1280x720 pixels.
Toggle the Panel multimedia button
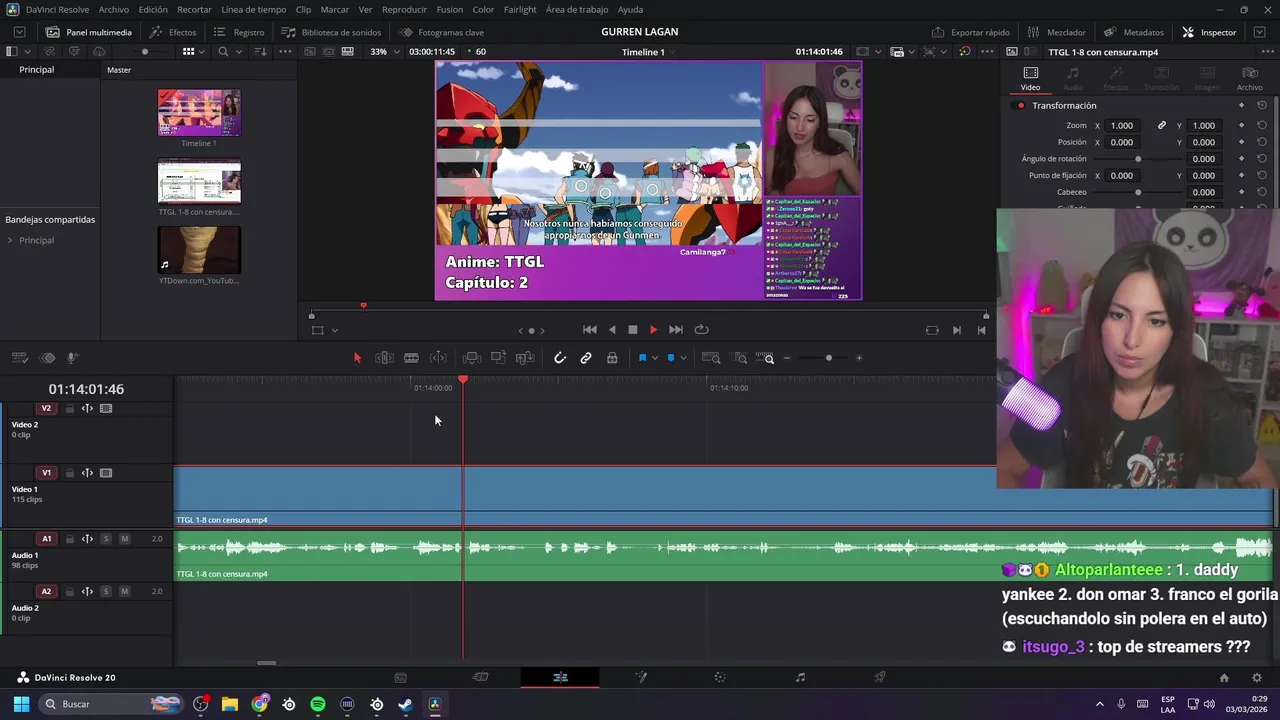pyautogui.click(x=89, y=32)
